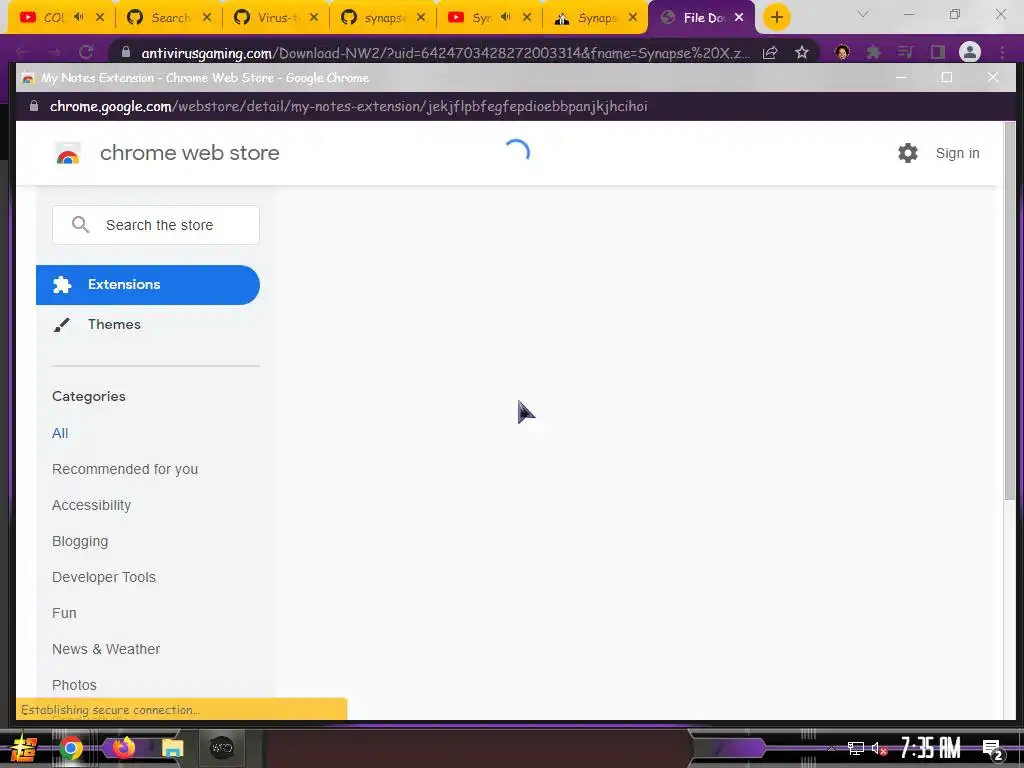Viewport: 1024px width, 768px height.
Task: Open the Accessibility category
Action: click(91, 505)
